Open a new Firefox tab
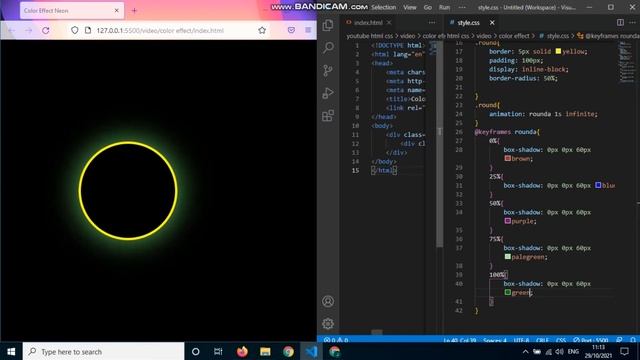This screenshot has height=360, width=640. pos(134,11)
